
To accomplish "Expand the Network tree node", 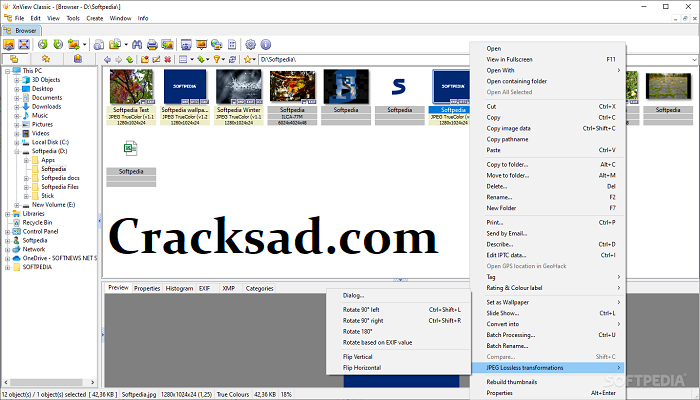I will click(x=8, y=250).
